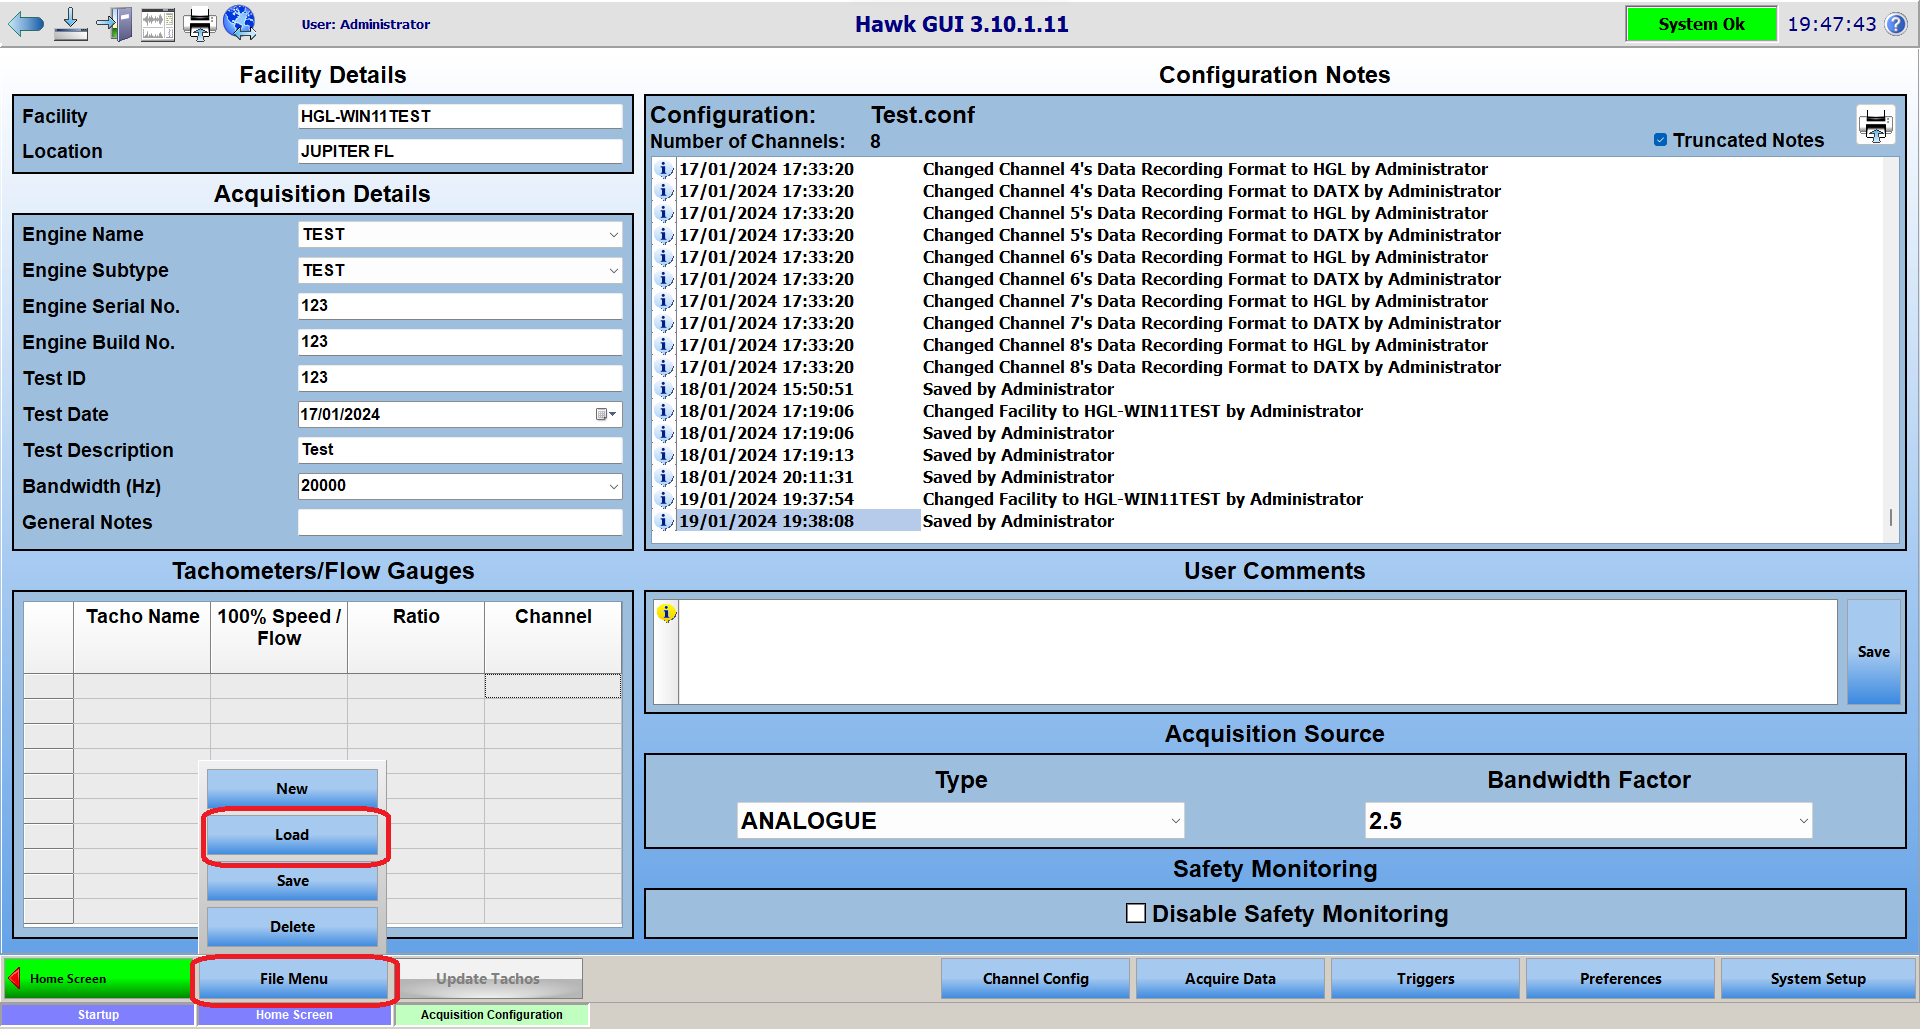
Task: Uncheck the Truncated Notes checkbox
Action: [1660, 140]
